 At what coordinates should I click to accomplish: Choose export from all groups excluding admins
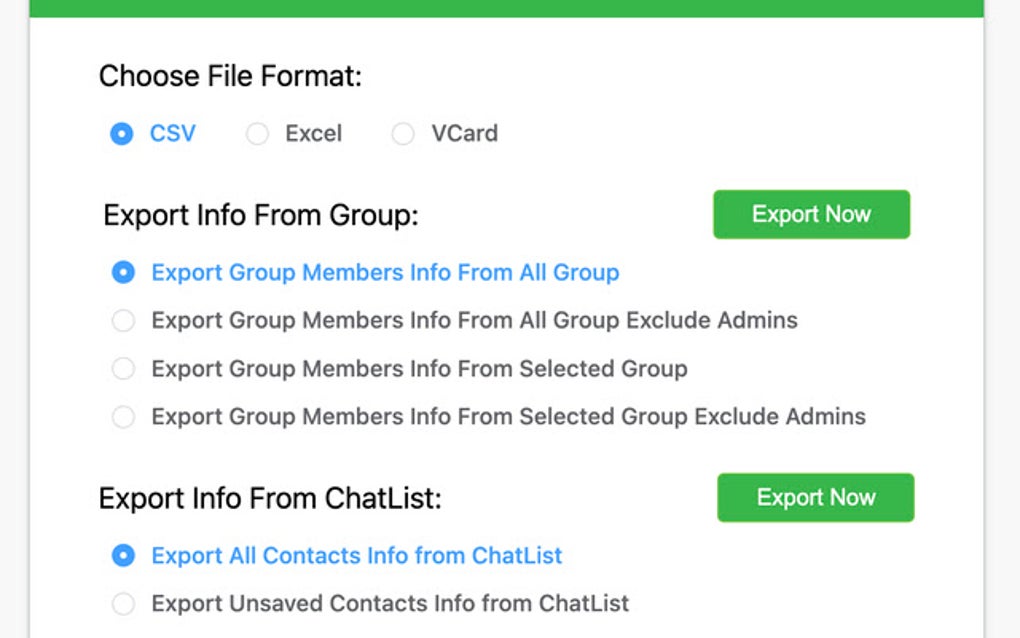(123, 320)
